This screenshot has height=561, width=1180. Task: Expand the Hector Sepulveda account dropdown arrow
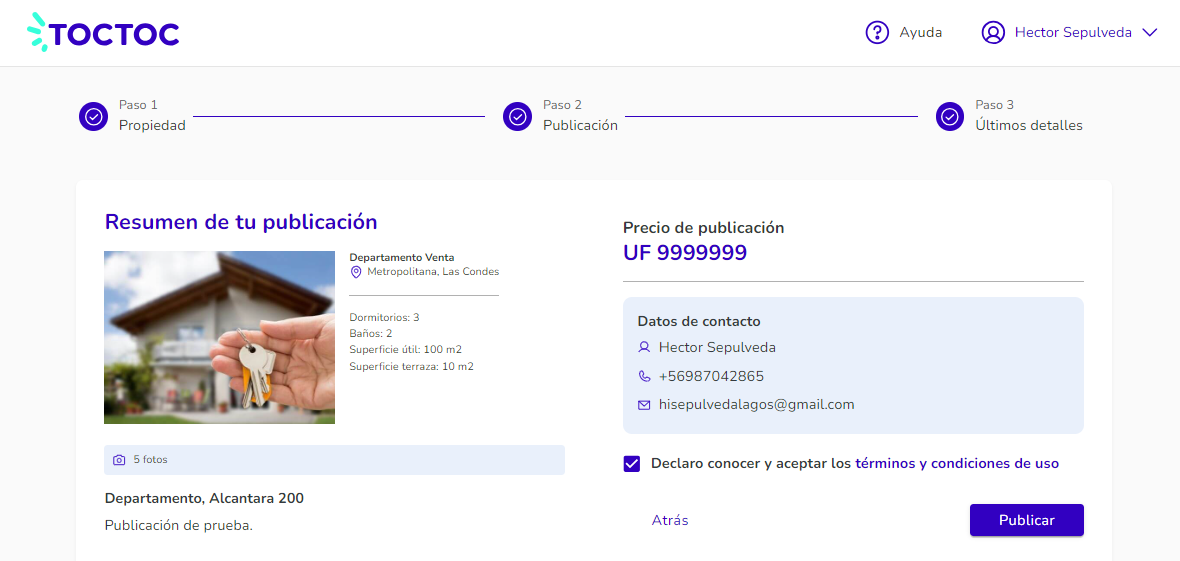(x=1149, y=32)
